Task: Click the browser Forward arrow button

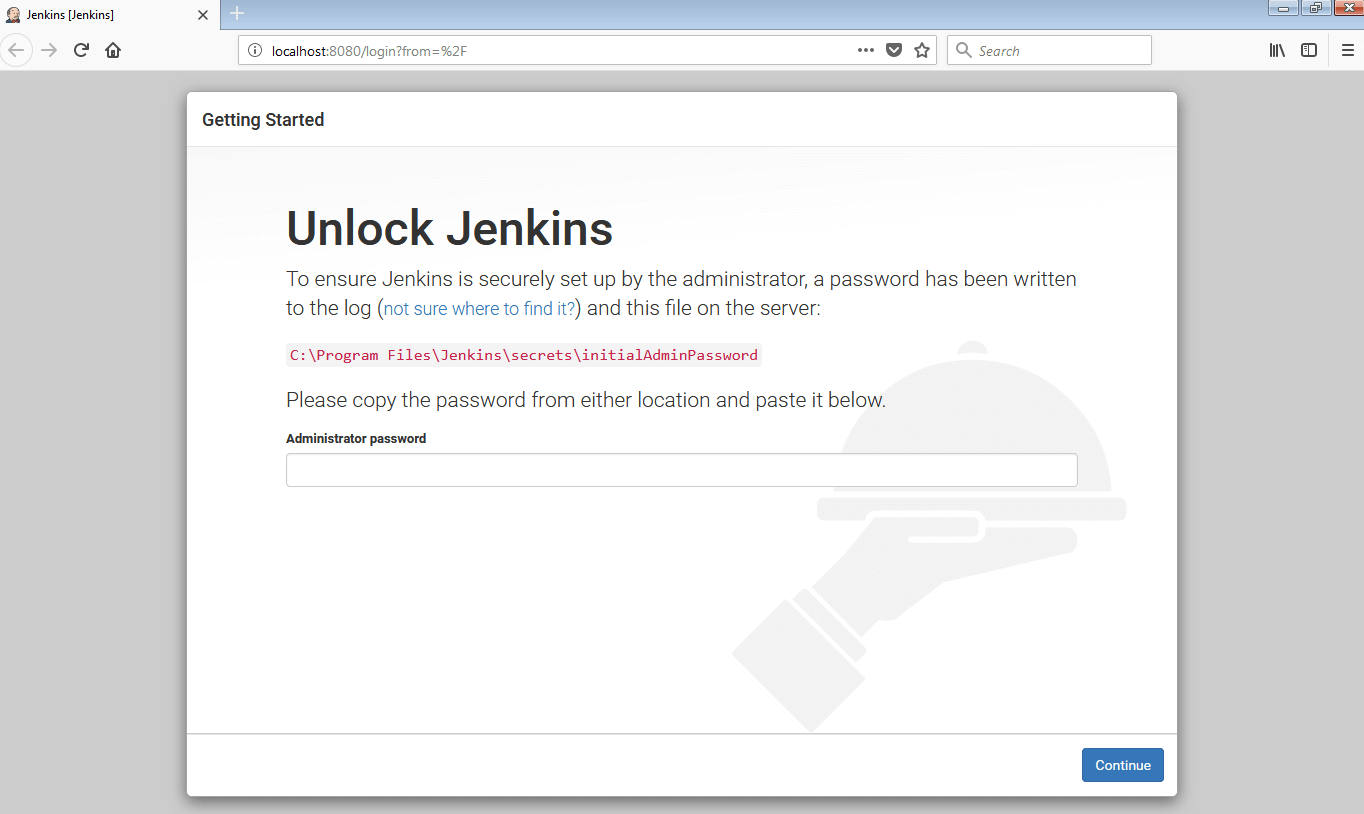Action: (49, 50)
